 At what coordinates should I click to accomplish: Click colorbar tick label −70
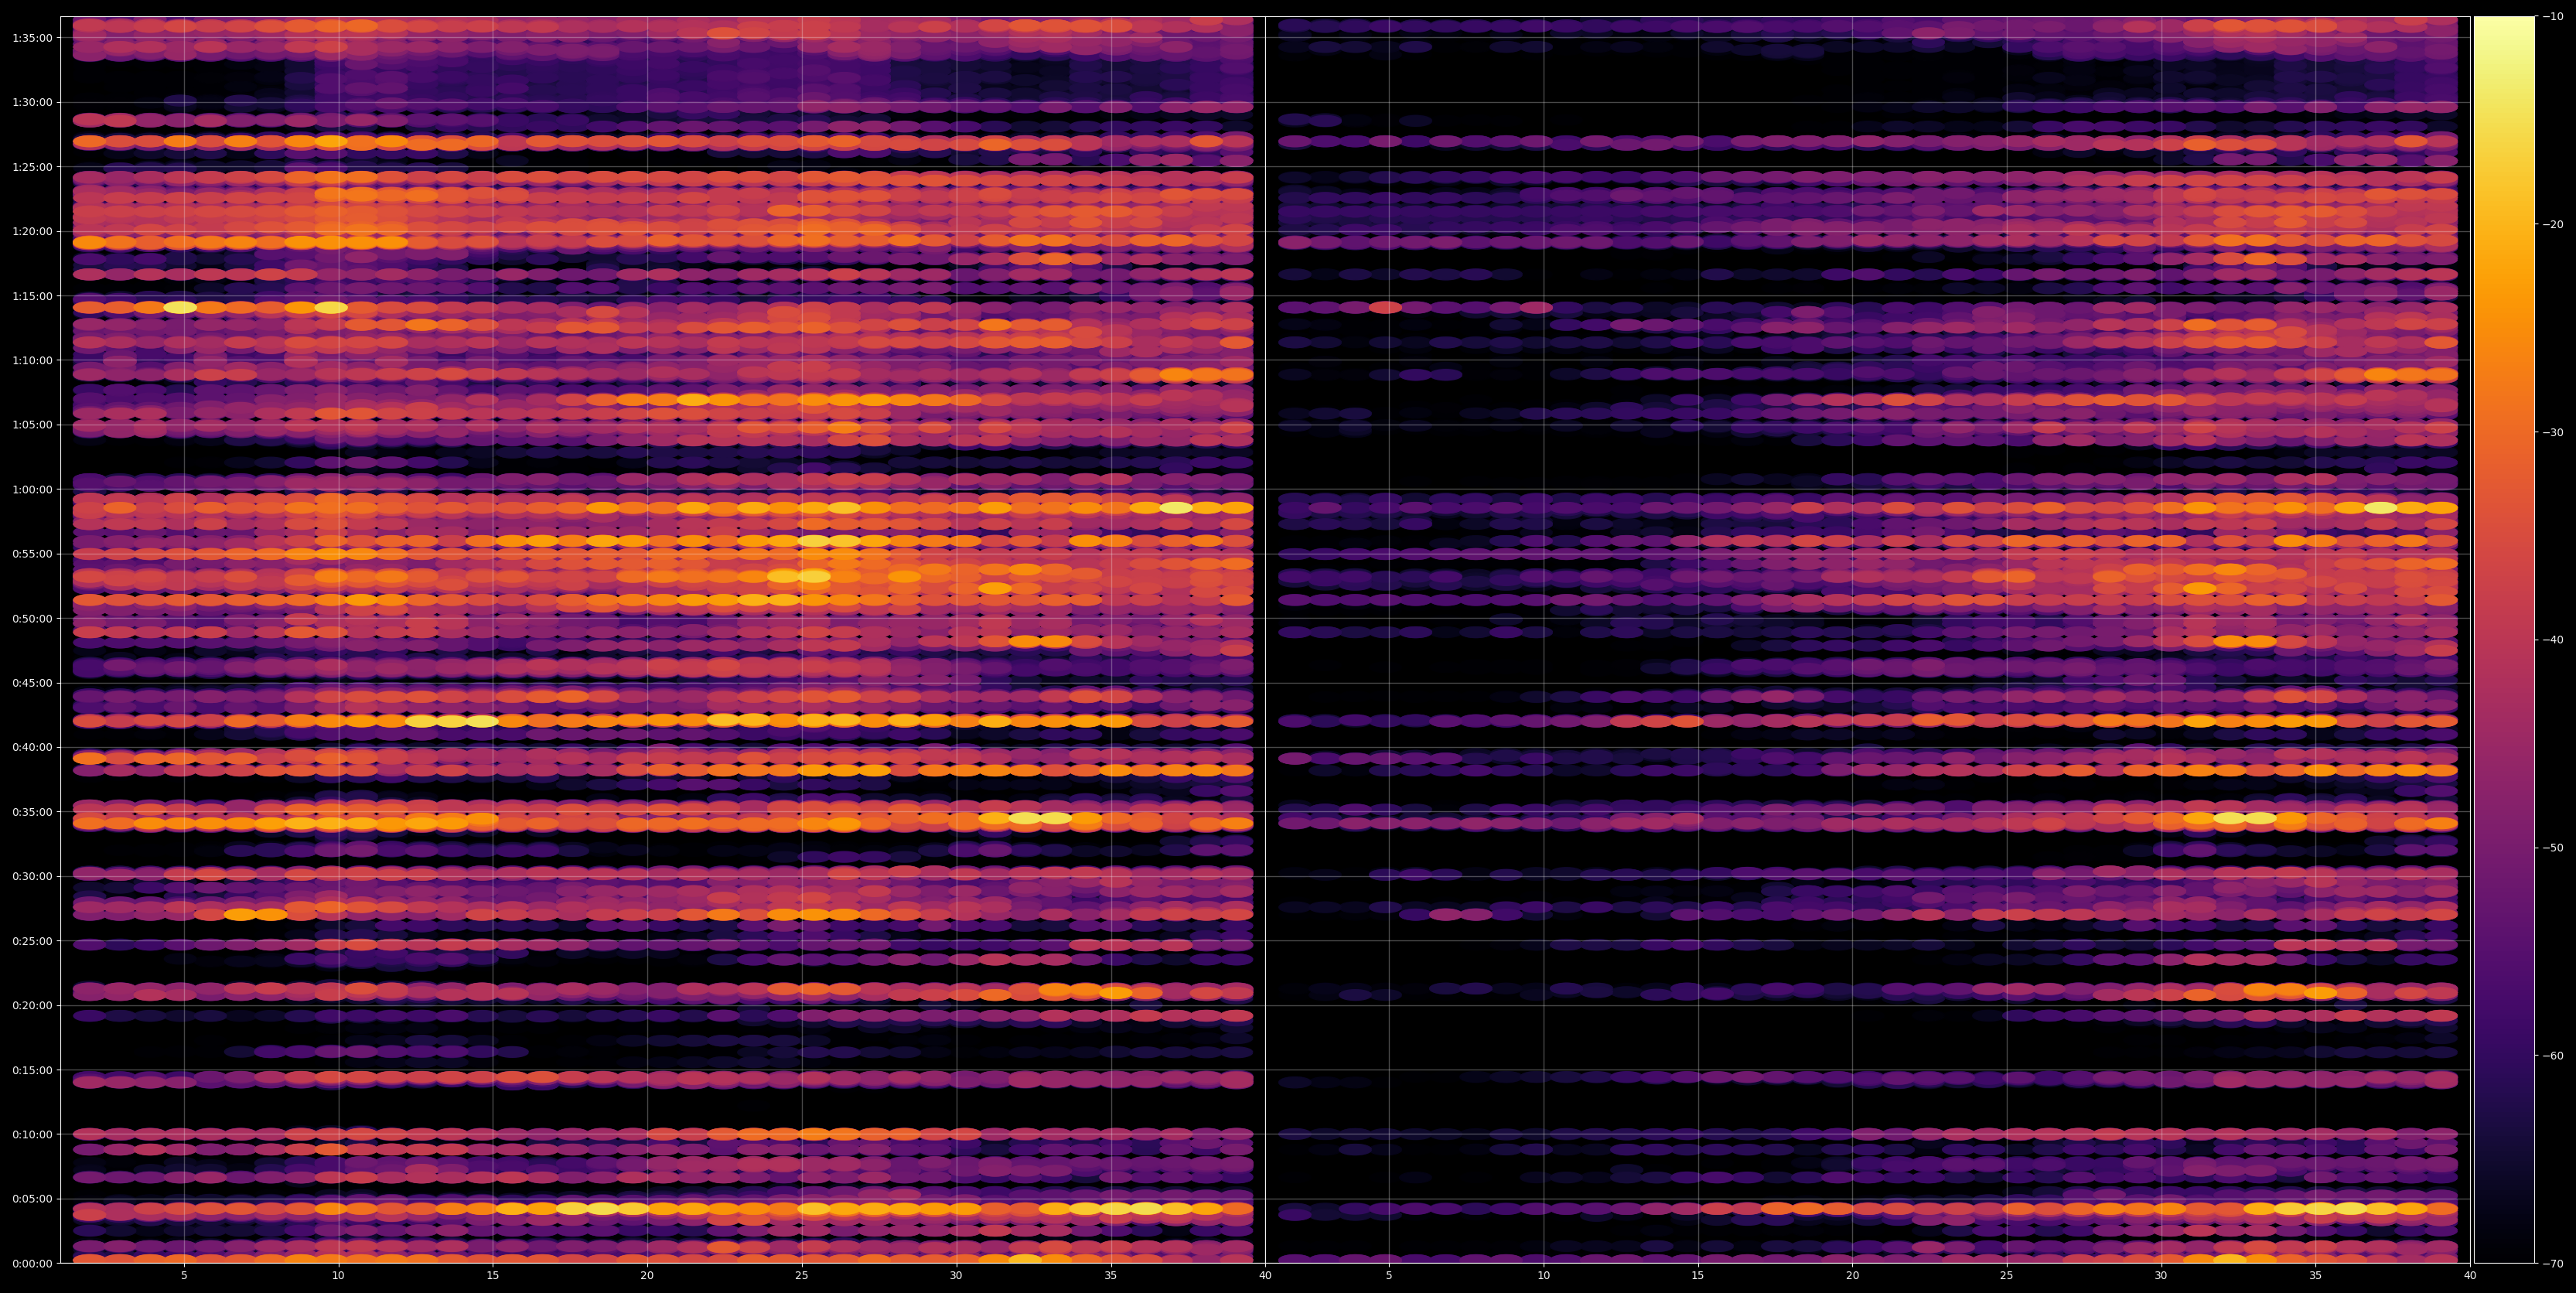[x=2553, y=1264]
